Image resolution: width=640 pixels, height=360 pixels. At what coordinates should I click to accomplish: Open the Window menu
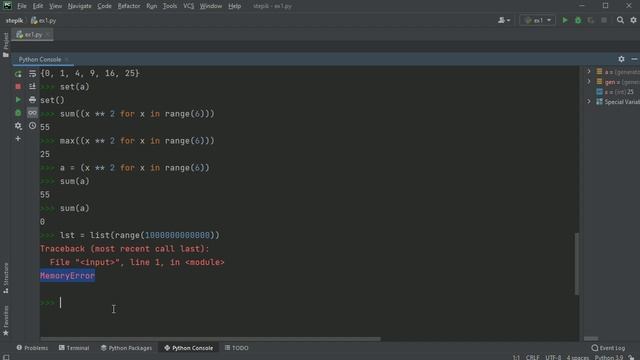coord(211,6)
